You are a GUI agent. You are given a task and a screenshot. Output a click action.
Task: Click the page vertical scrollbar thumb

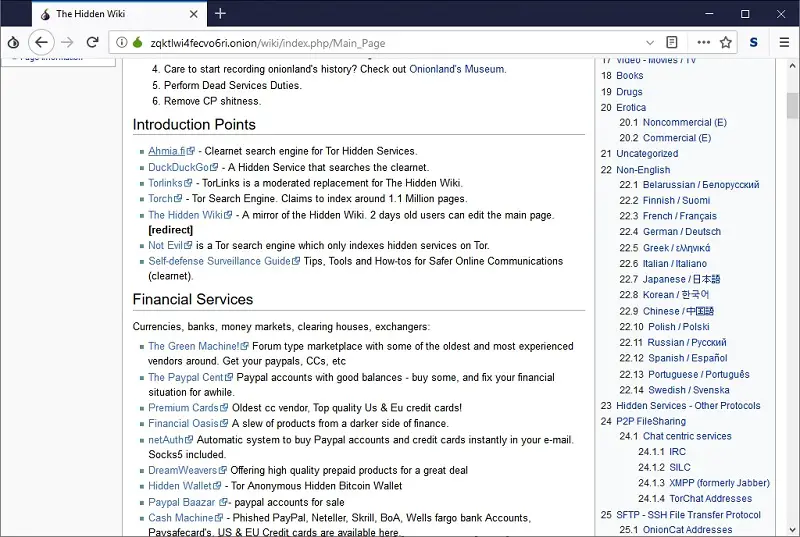point(792,105)
